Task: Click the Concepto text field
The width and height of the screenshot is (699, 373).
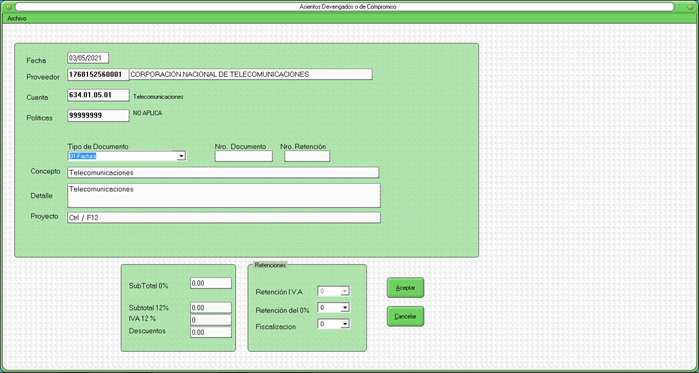Action: pyautogui.click(x=223, y=172)
